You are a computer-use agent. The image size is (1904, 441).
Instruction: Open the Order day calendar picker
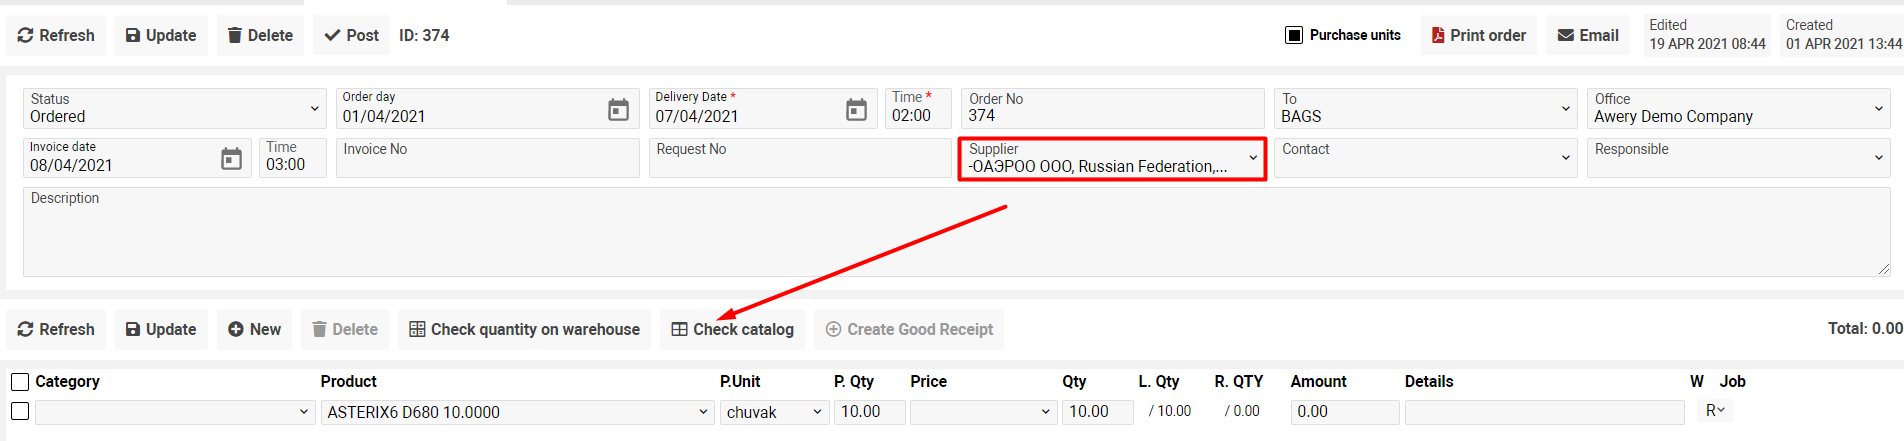(x=618, y=110)
